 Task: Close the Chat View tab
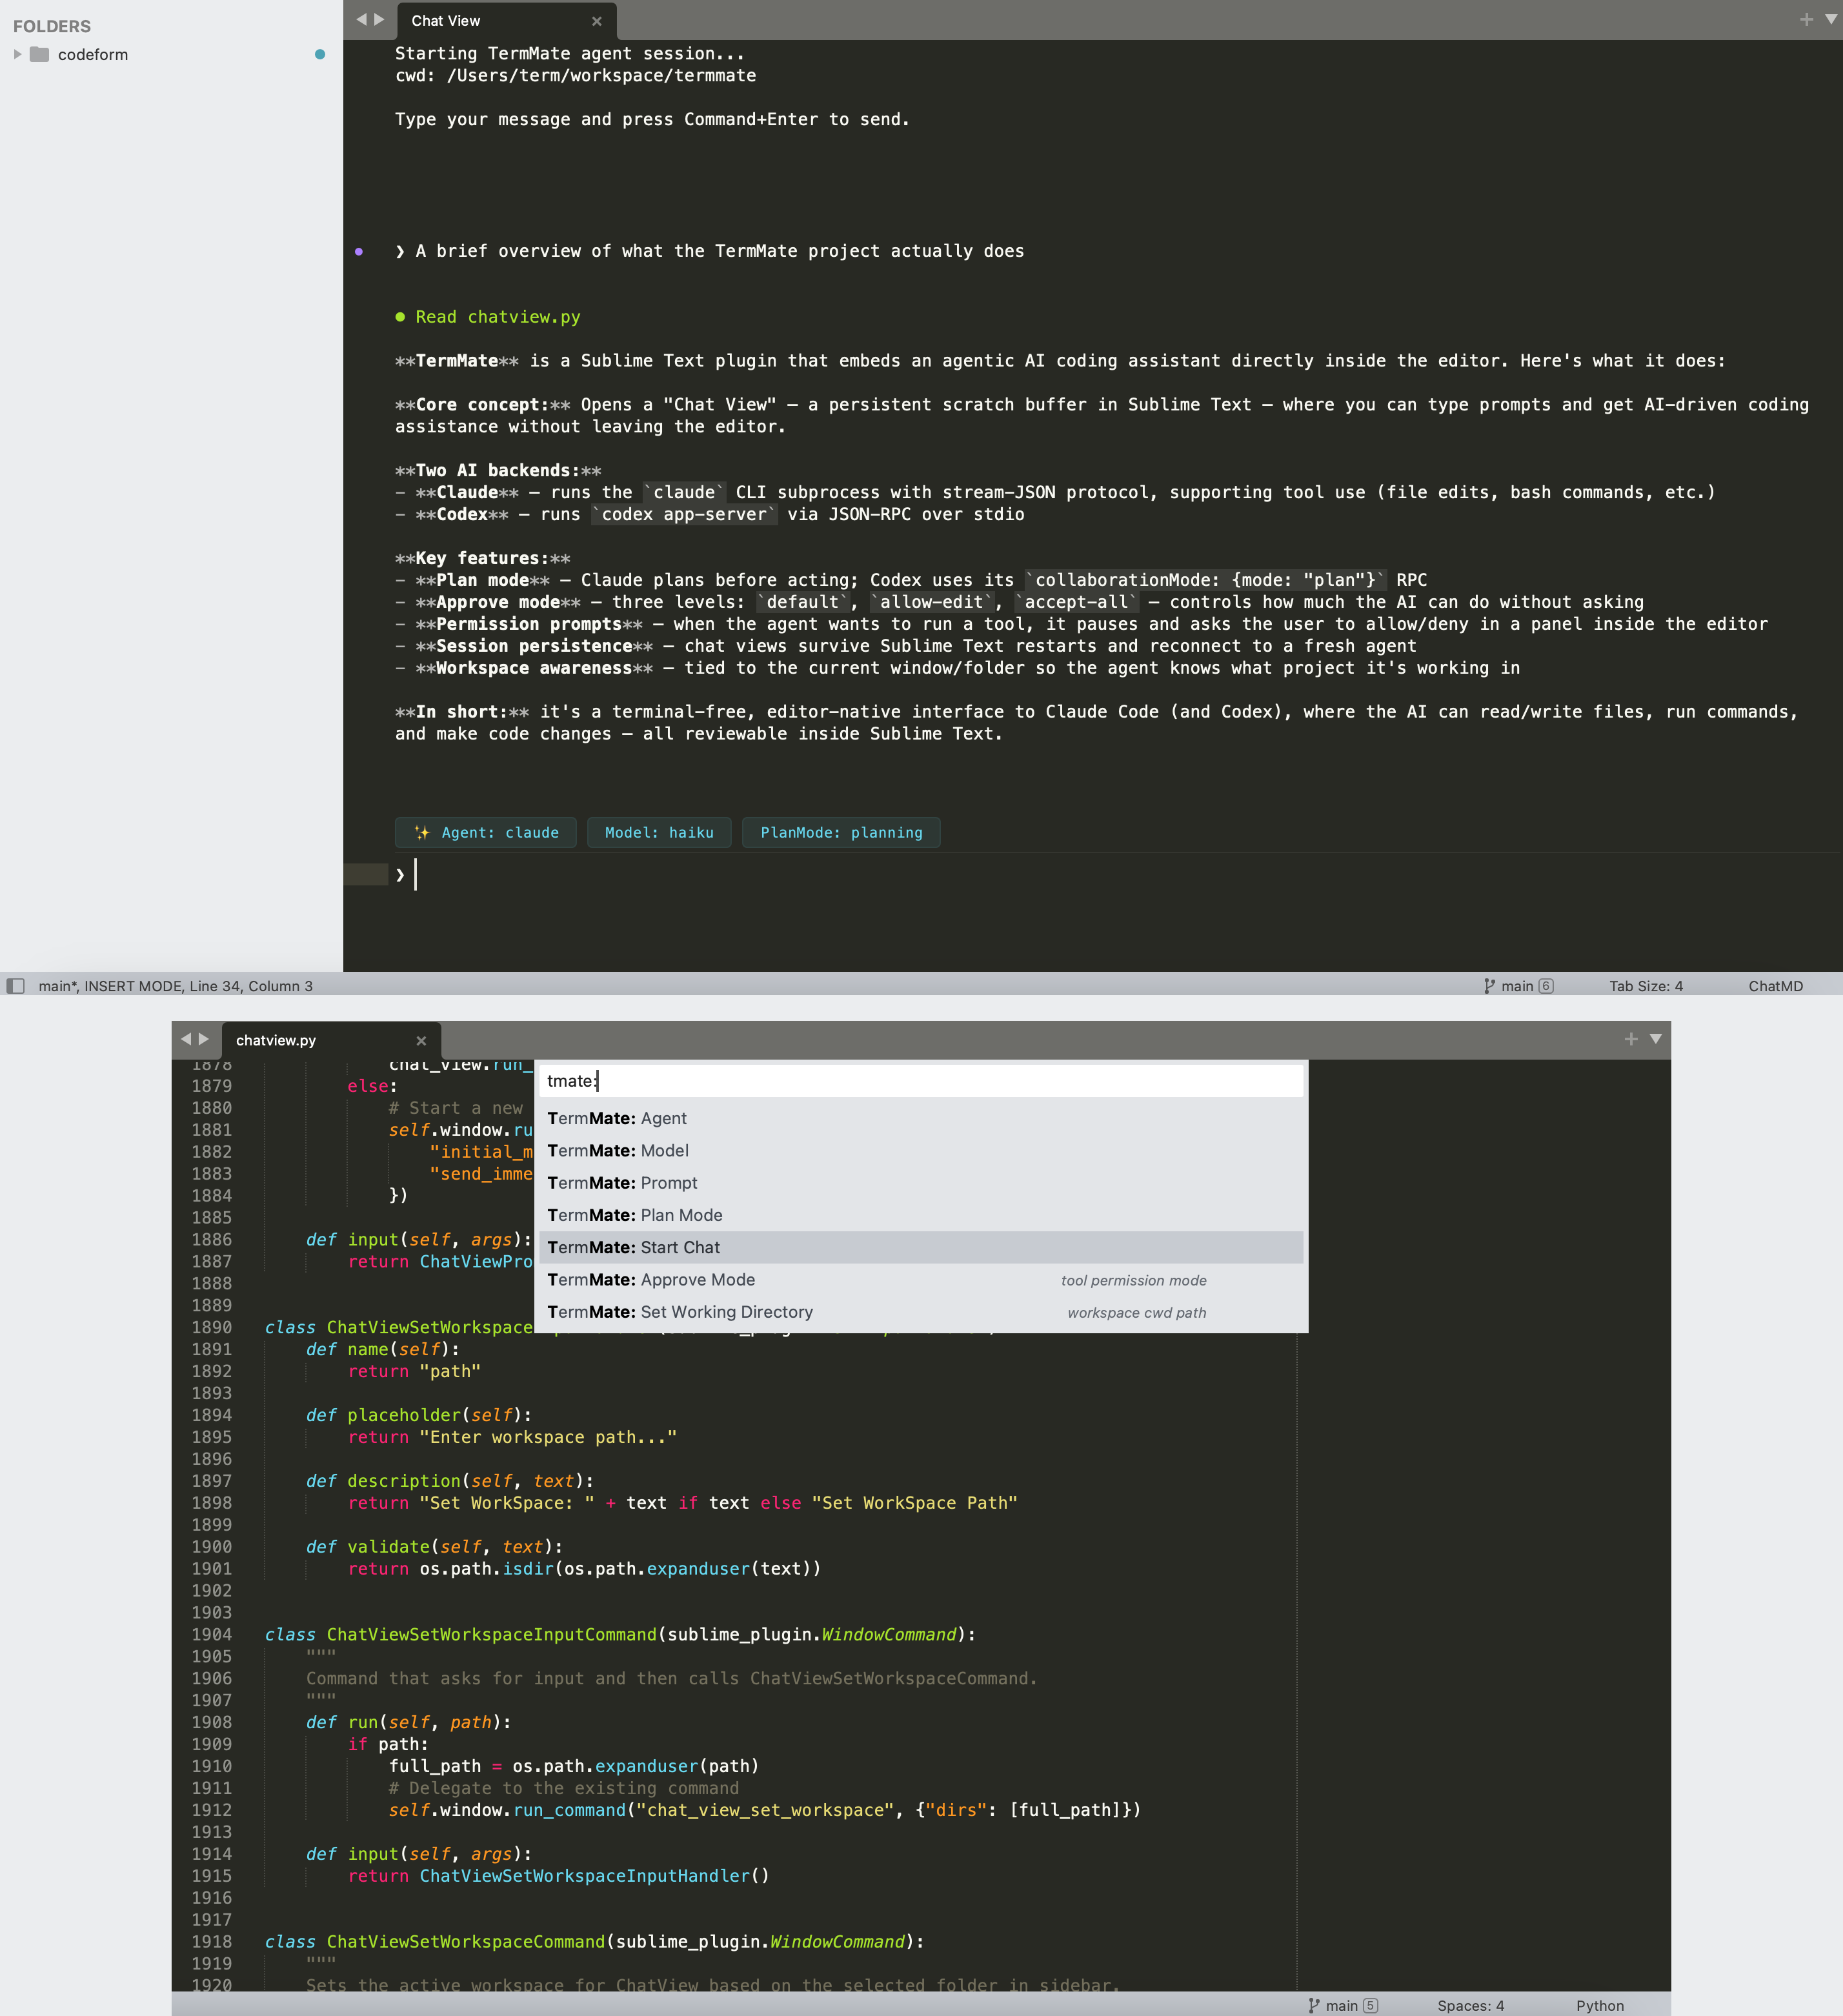597,21
